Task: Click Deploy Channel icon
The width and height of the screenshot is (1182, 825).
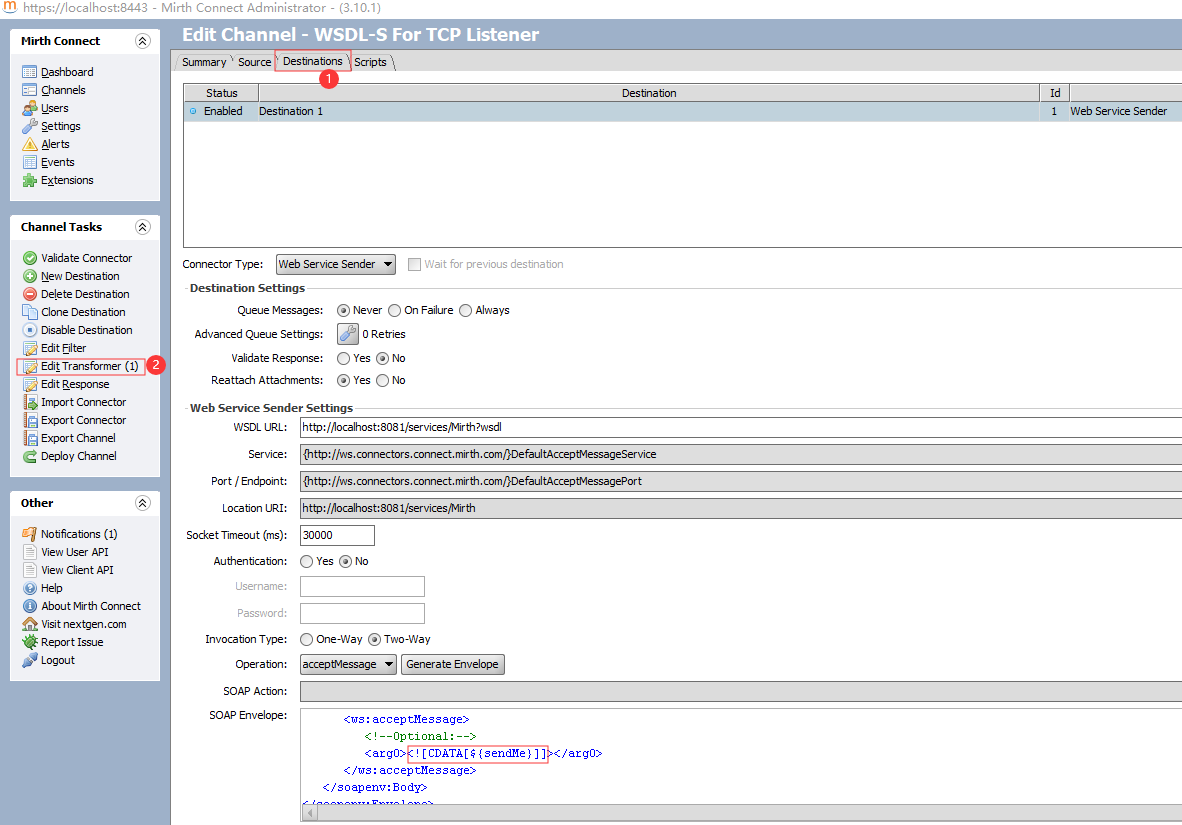Action: point(29,457)
